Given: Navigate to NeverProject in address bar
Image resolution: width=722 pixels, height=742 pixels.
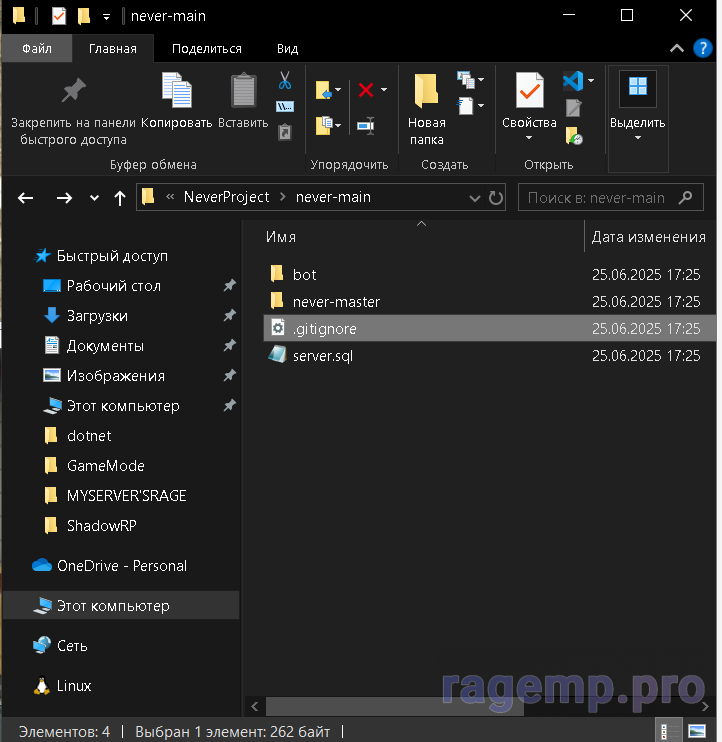Looking at the screenshot, I should coord(226,197).
